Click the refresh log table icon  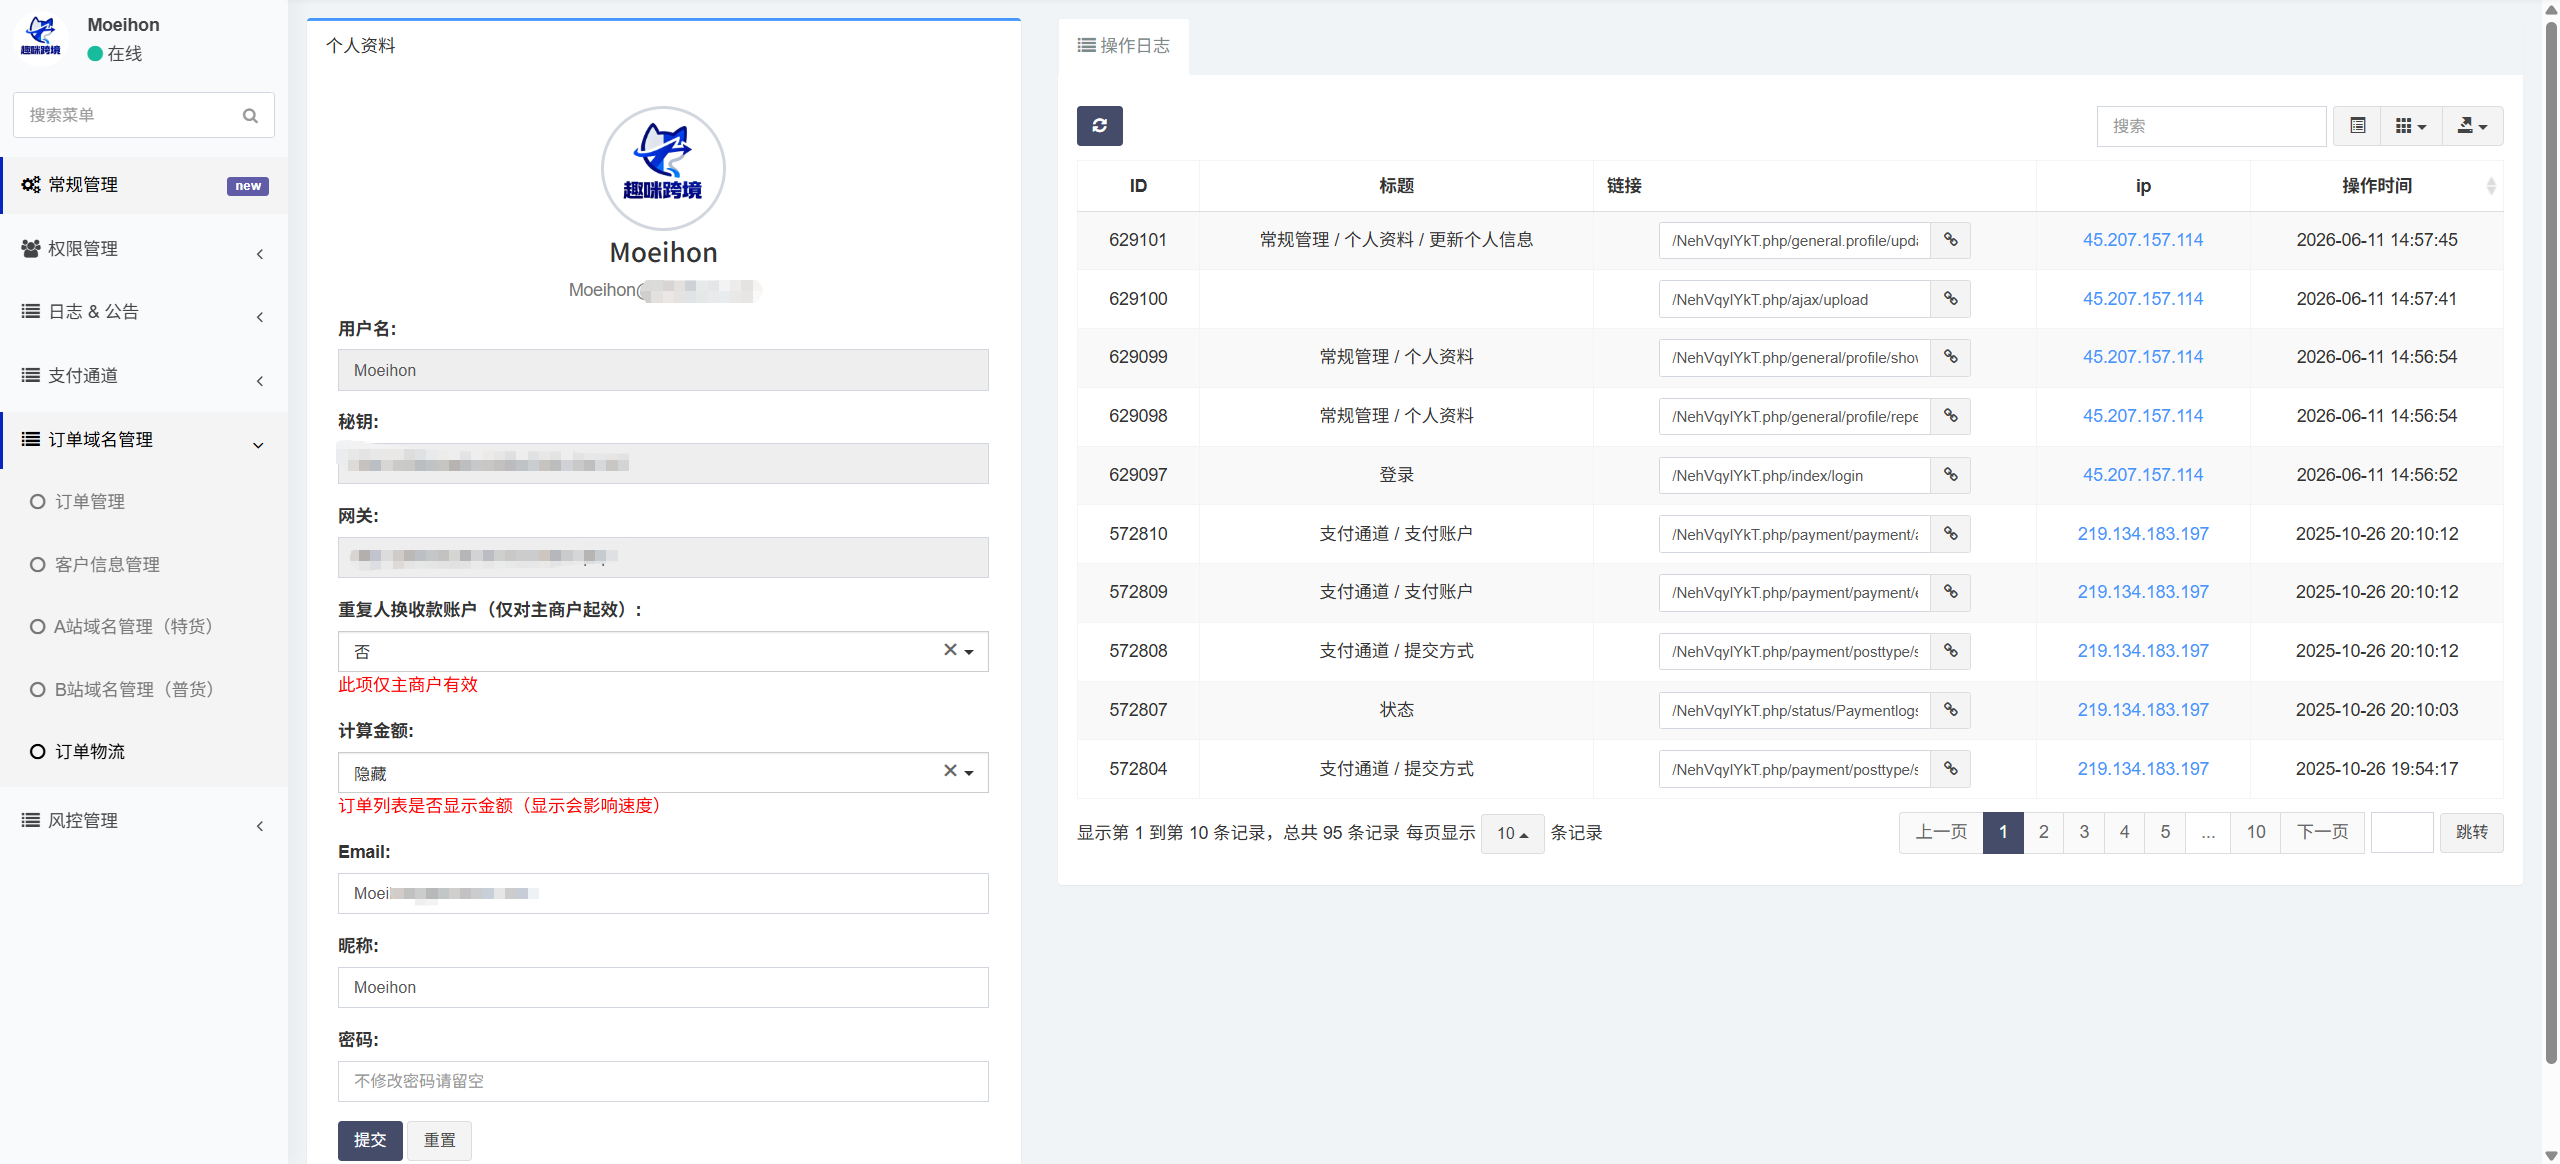[1099, 126]
